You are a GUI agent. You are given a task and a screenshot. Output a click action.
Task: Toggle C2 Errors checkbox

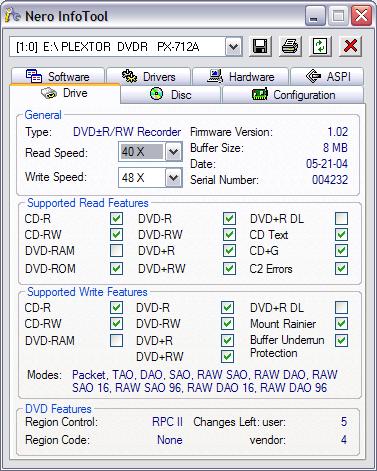coord(341,268)
